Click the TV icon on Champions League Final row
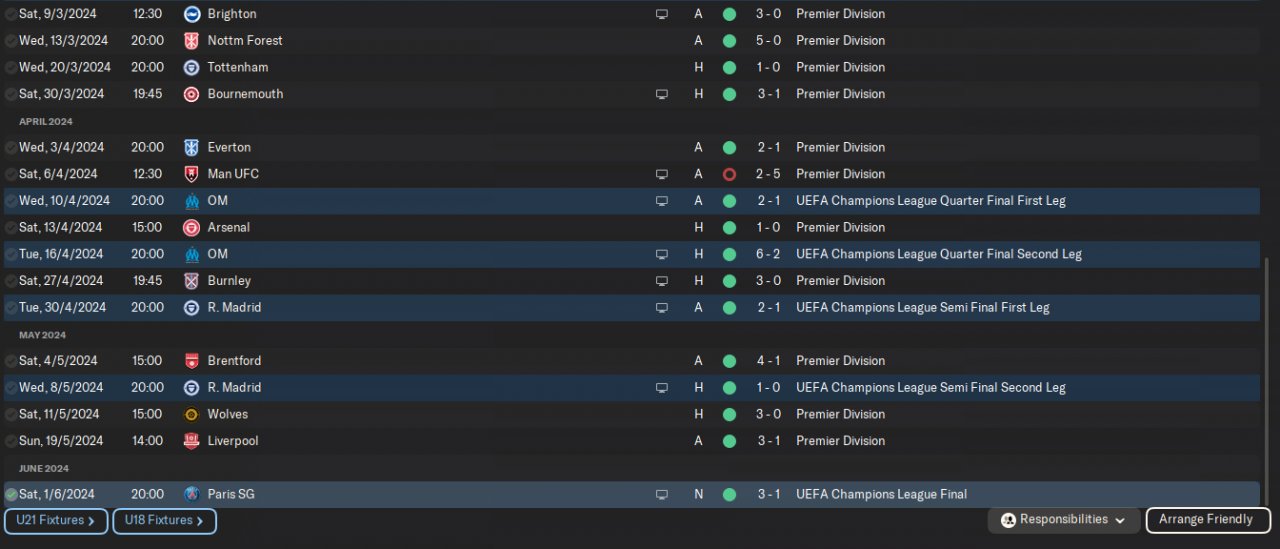The image size is (1280, 549). point(661,494)
